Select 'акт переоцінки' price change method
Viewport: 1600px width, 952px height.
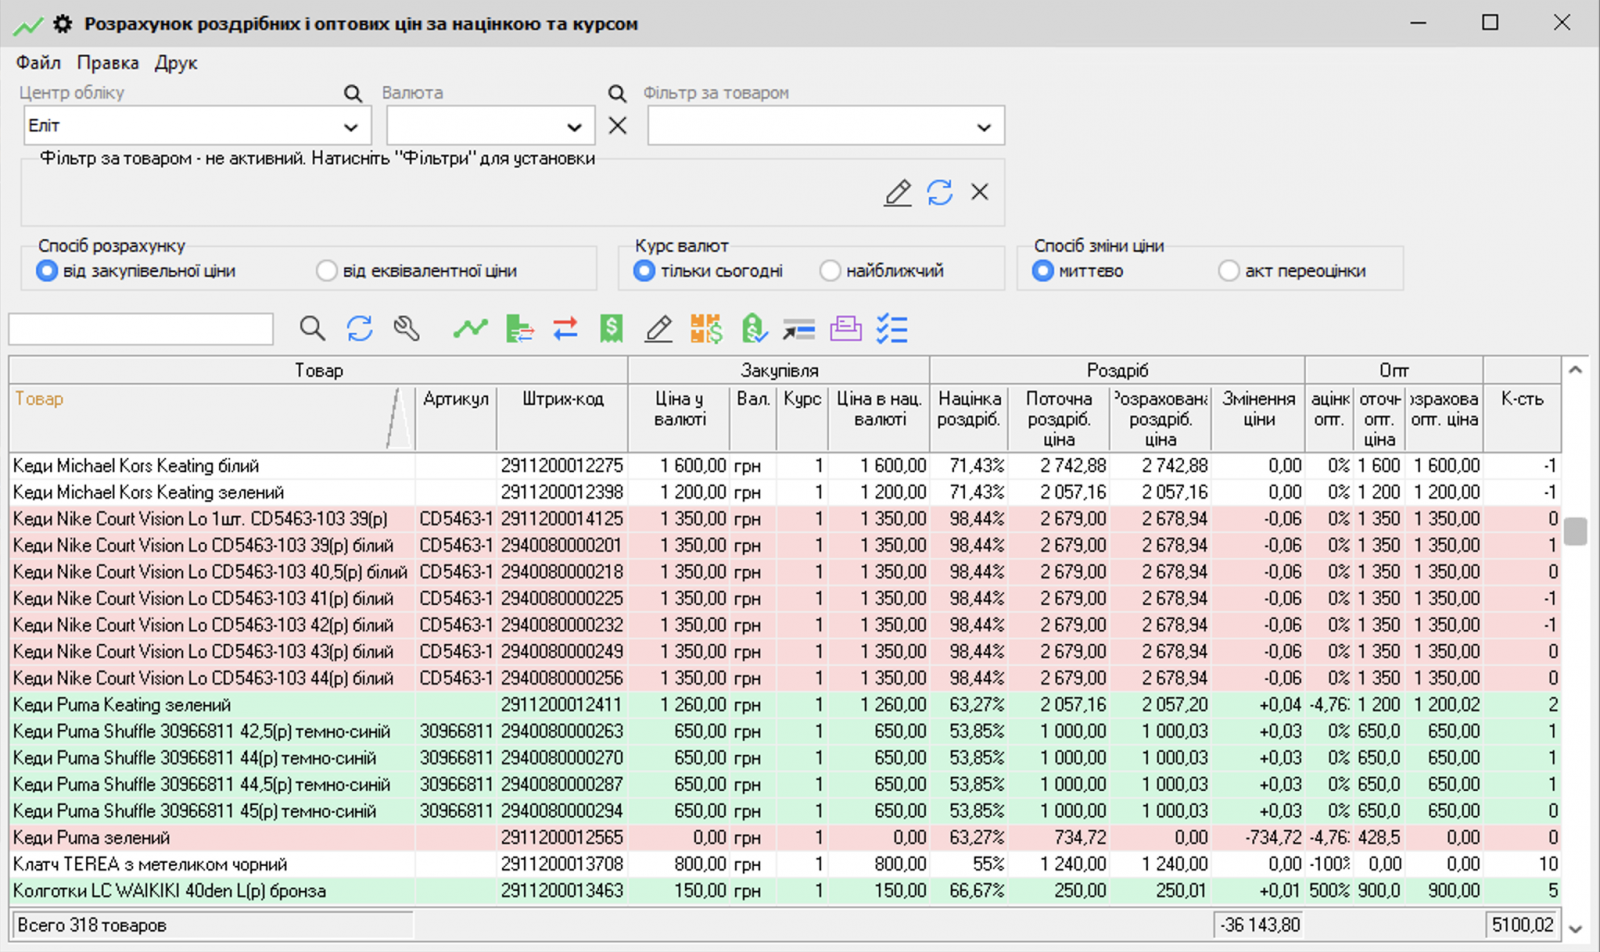(1229, 271)
